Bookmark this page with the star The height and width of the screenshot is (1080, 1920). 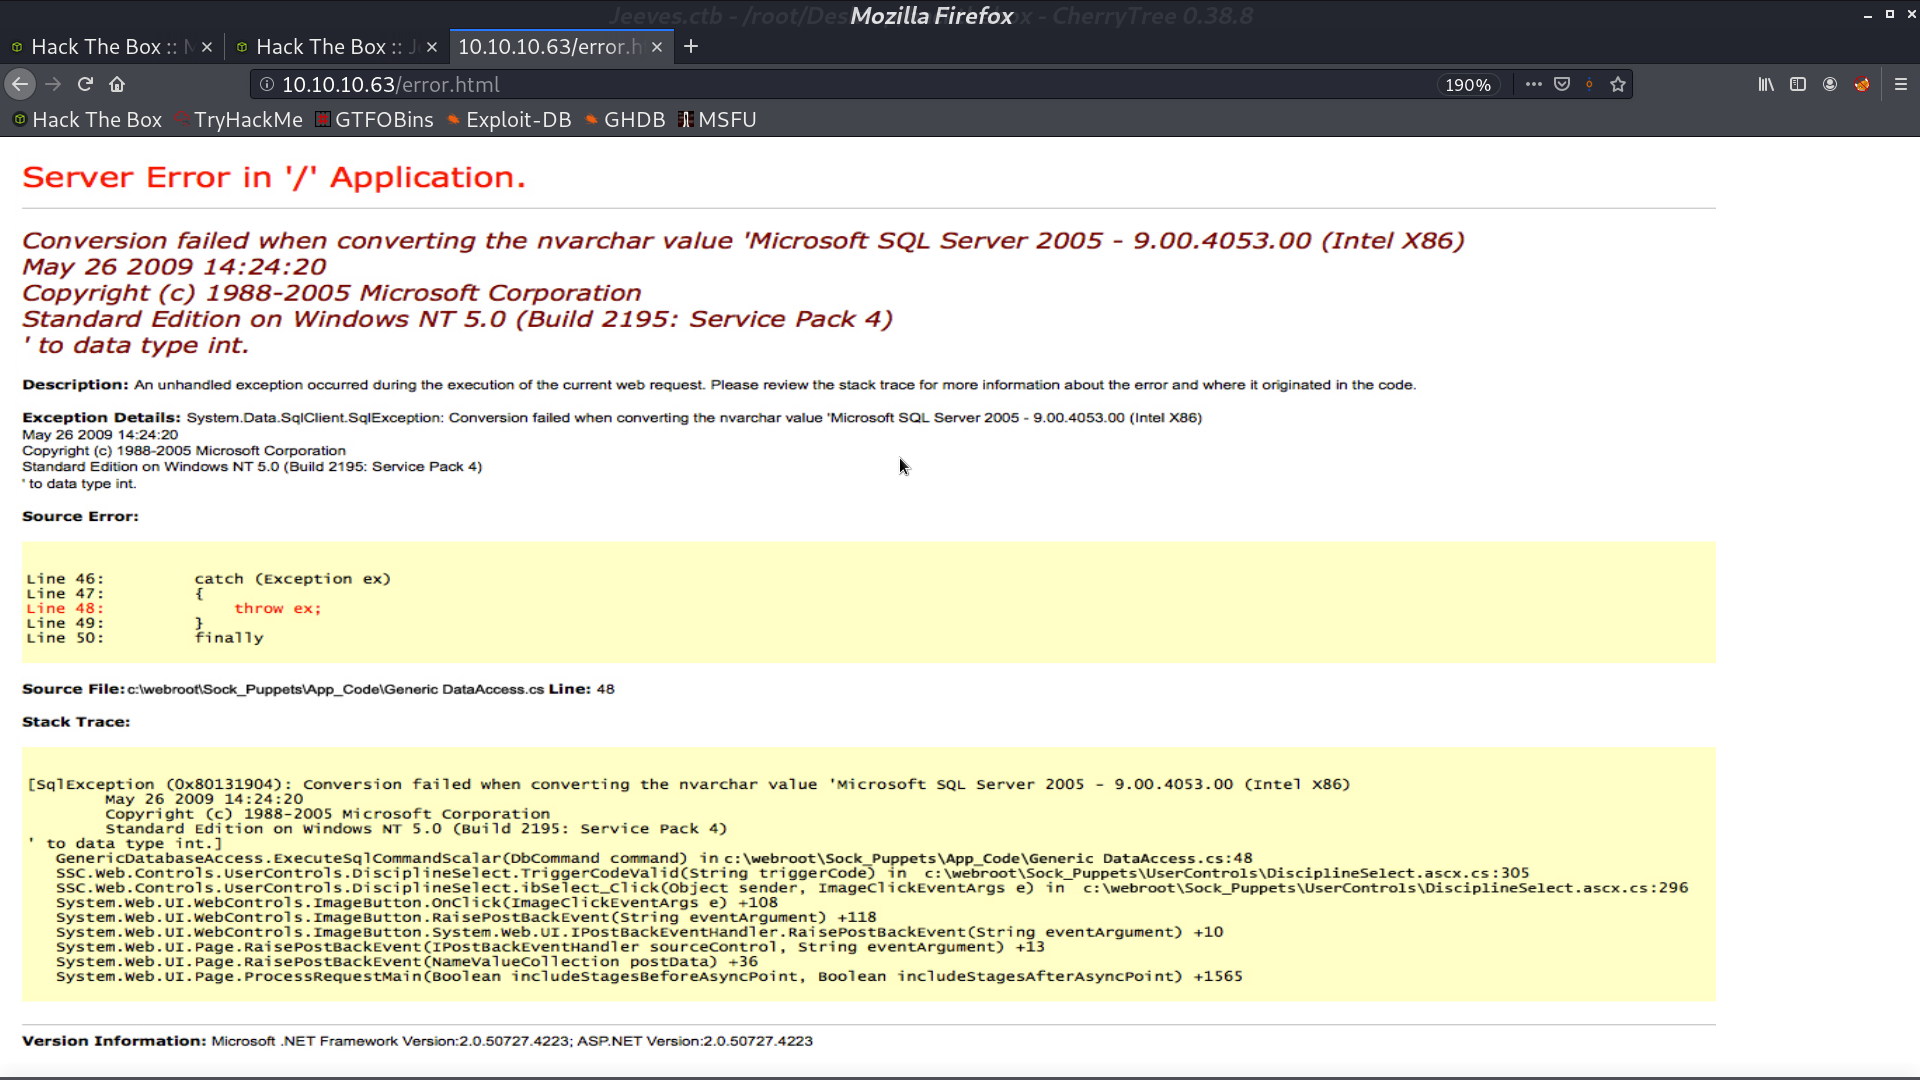tap(1618, 85)
